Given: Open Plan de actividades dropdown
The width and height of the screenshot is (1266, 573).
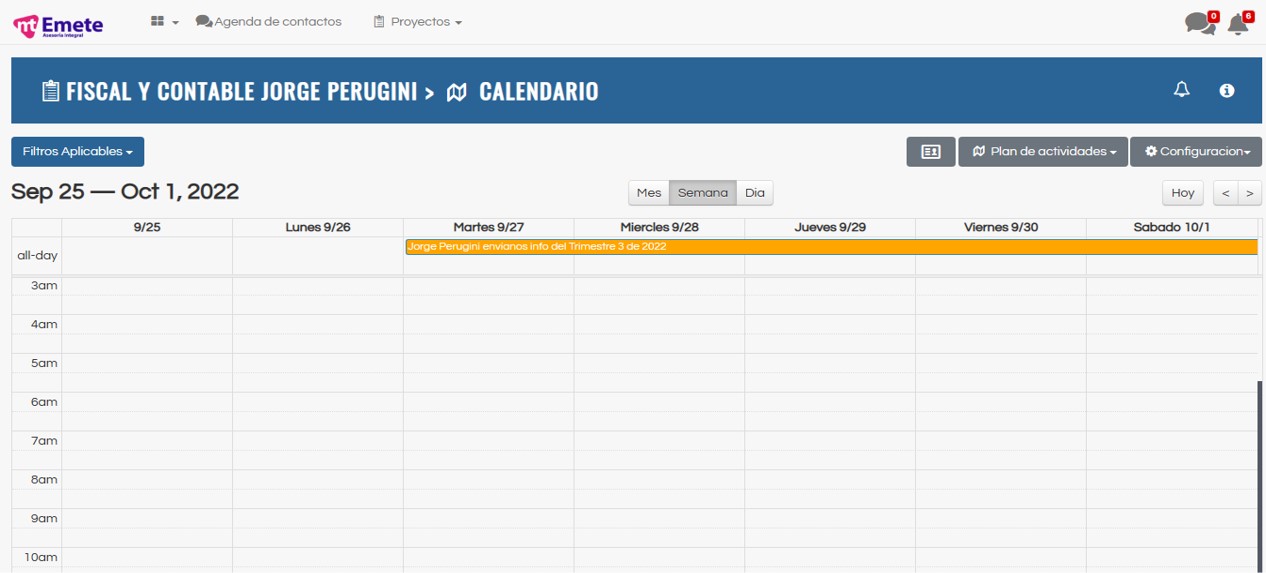Looking at the screenshot, I should point(1043,152).
